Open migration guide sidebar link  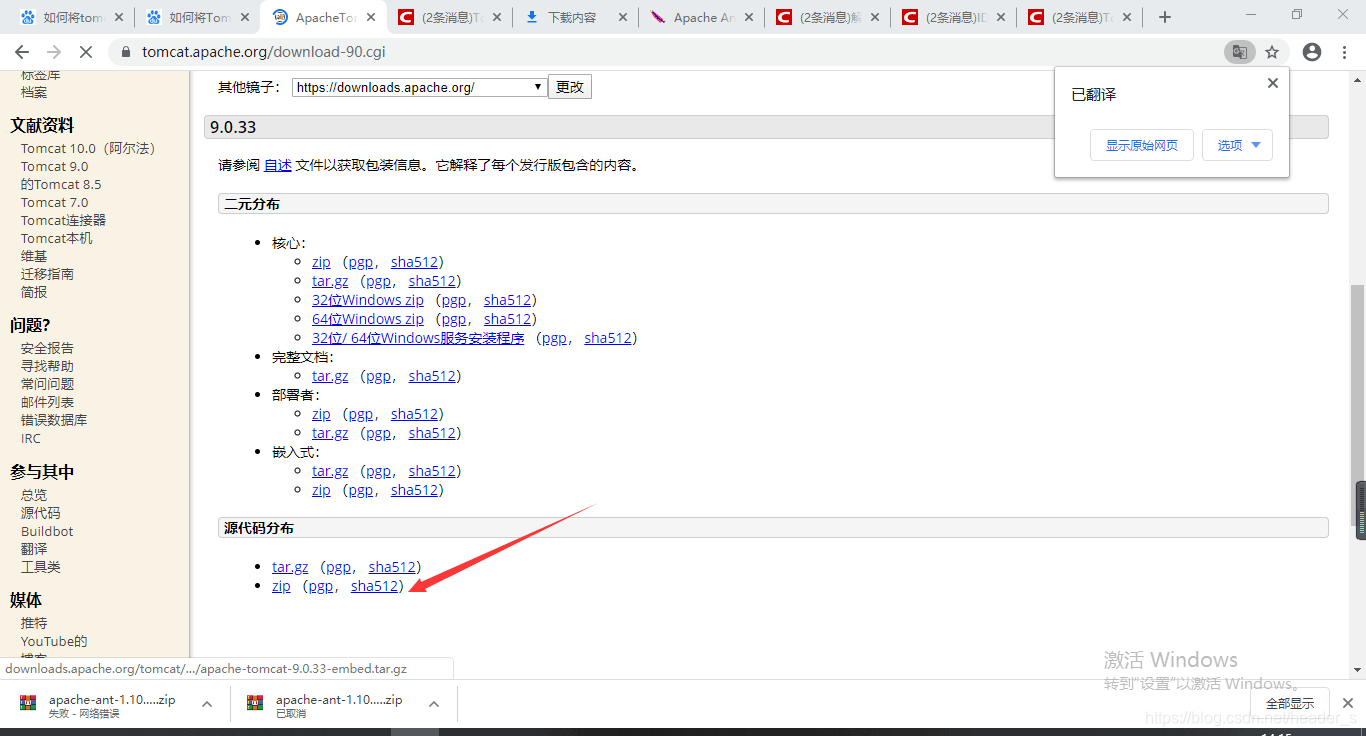click(x=47, y=274)
